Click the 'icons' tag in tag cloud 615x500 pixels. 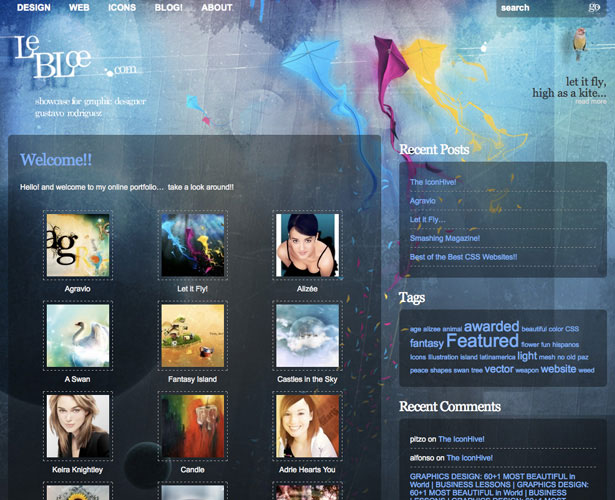point(418,357)
